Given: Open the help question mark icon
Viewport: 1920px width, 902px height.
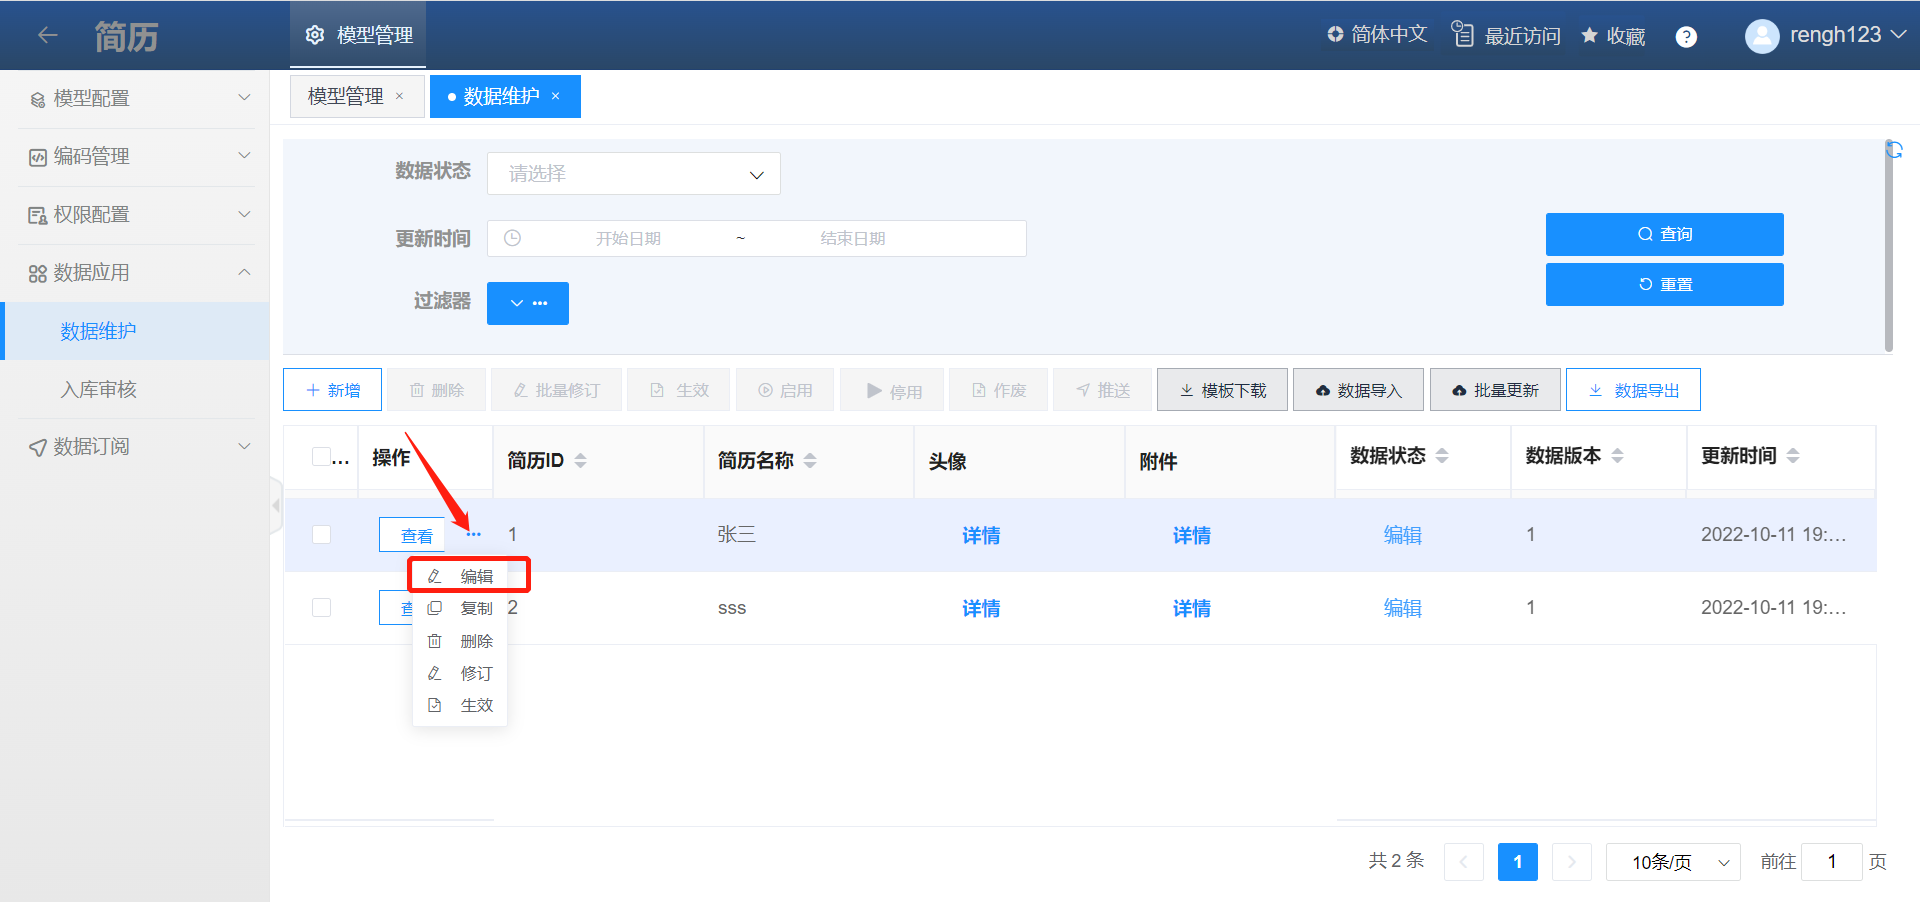Looking at the screenshot, I should [1686, 37].
